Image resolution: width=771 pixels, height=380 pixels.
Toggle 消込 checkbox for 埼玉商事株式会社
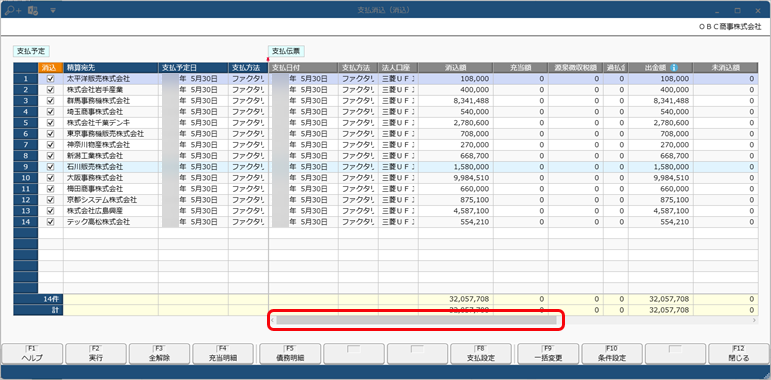50,112
